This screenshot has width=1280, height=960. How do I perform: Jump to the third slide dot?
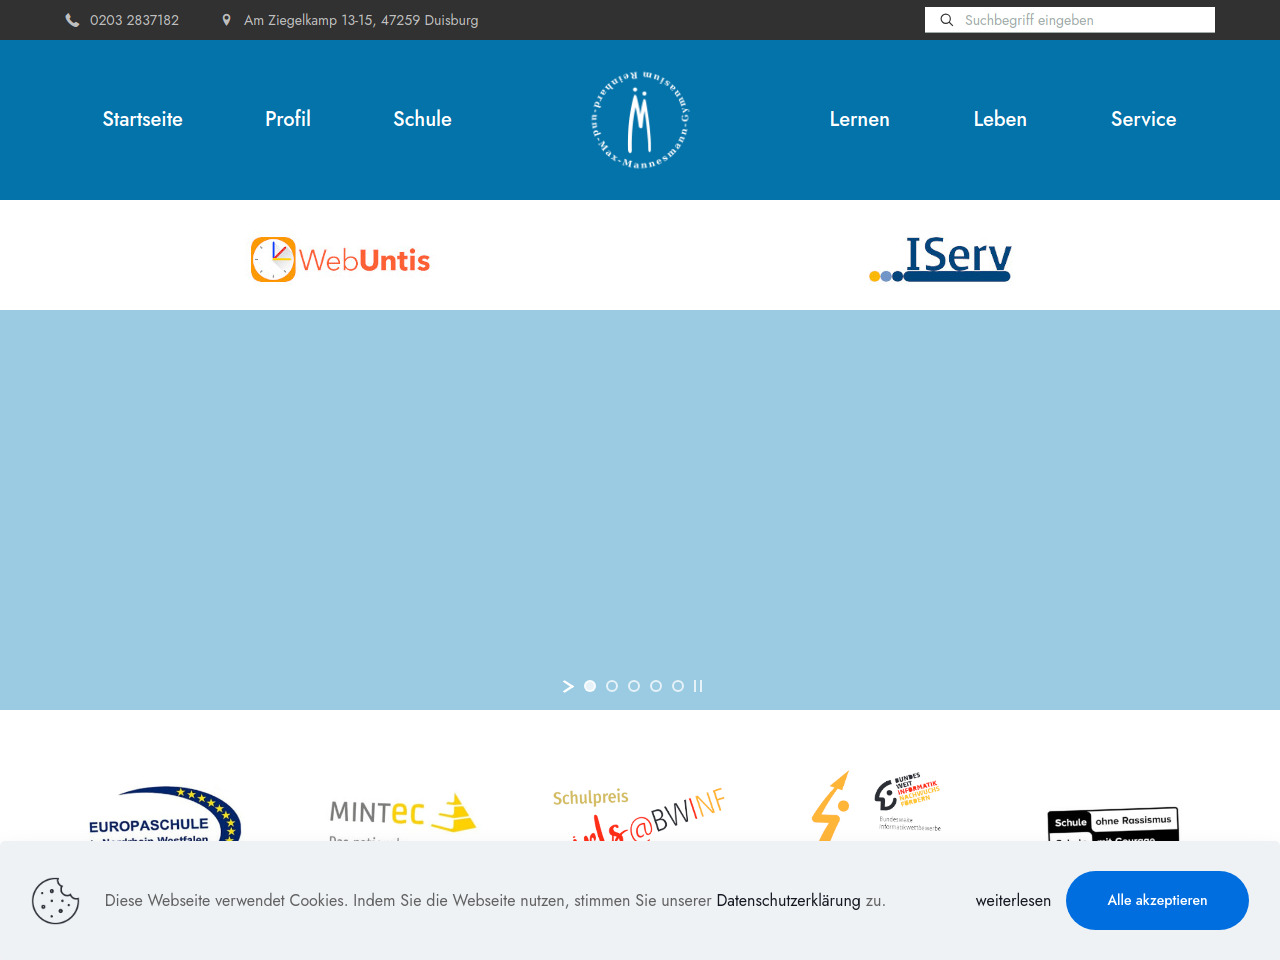pyautogui.click(x=634, y=686)
